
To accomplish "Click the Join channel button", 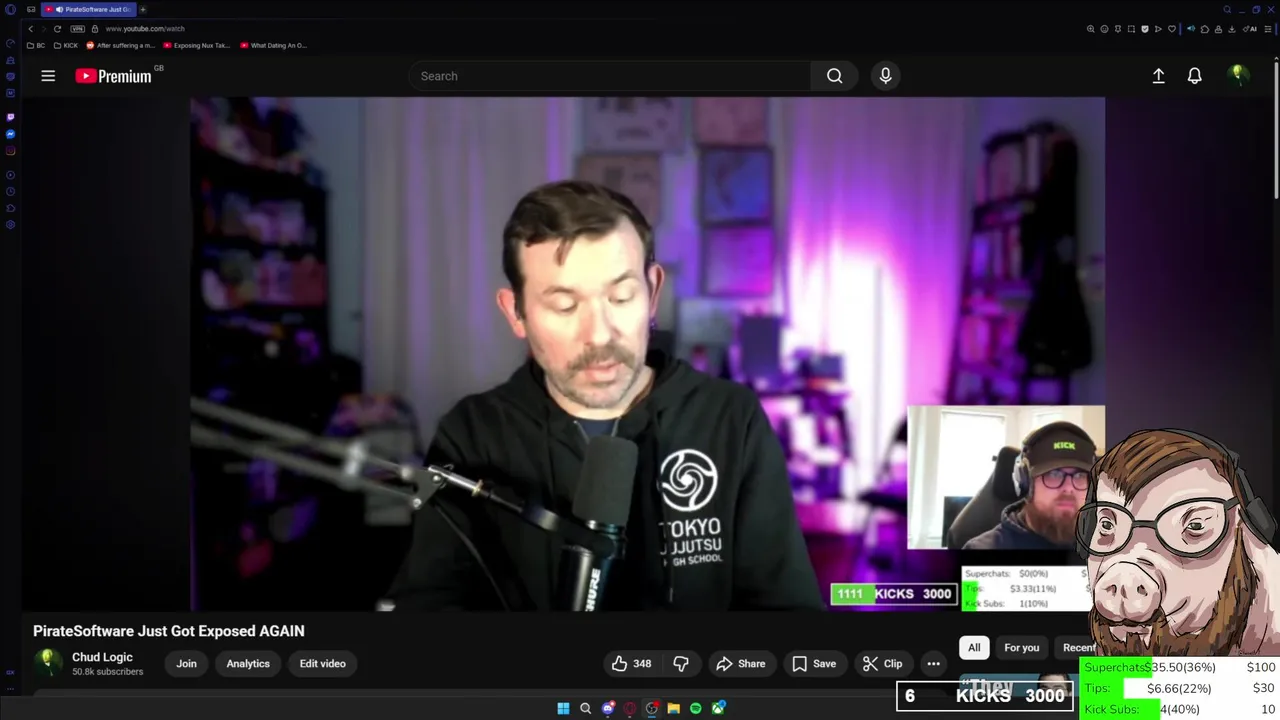I will click(187, 664).
